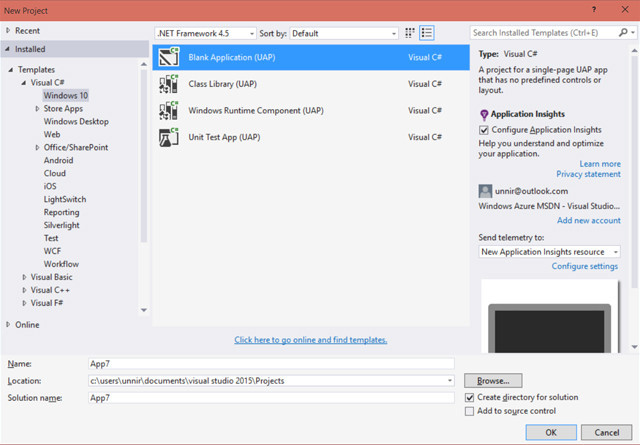Image resolution: width=640 pixels, height=445 pixels.
Task: Select the Test template category
Action: [x=51, y=238]
